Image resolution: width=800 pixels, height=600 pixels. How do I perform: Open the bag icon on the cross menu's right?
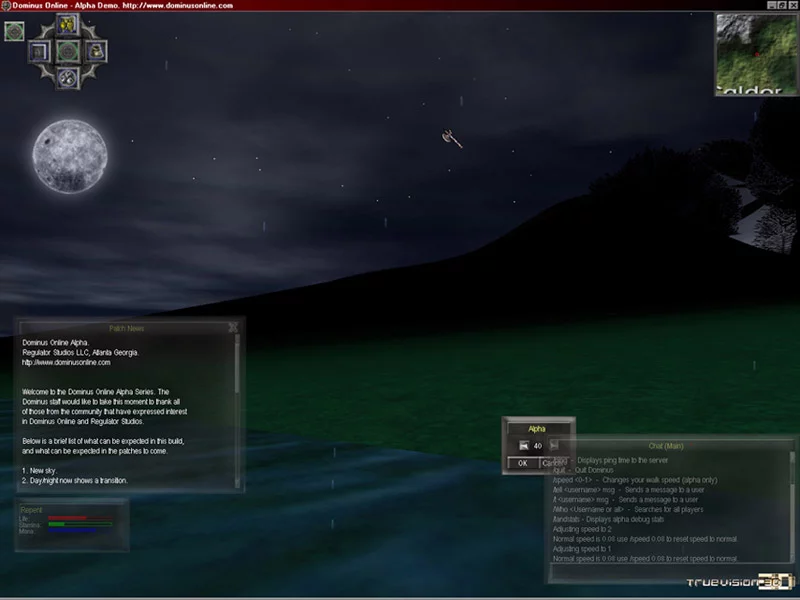95,52
